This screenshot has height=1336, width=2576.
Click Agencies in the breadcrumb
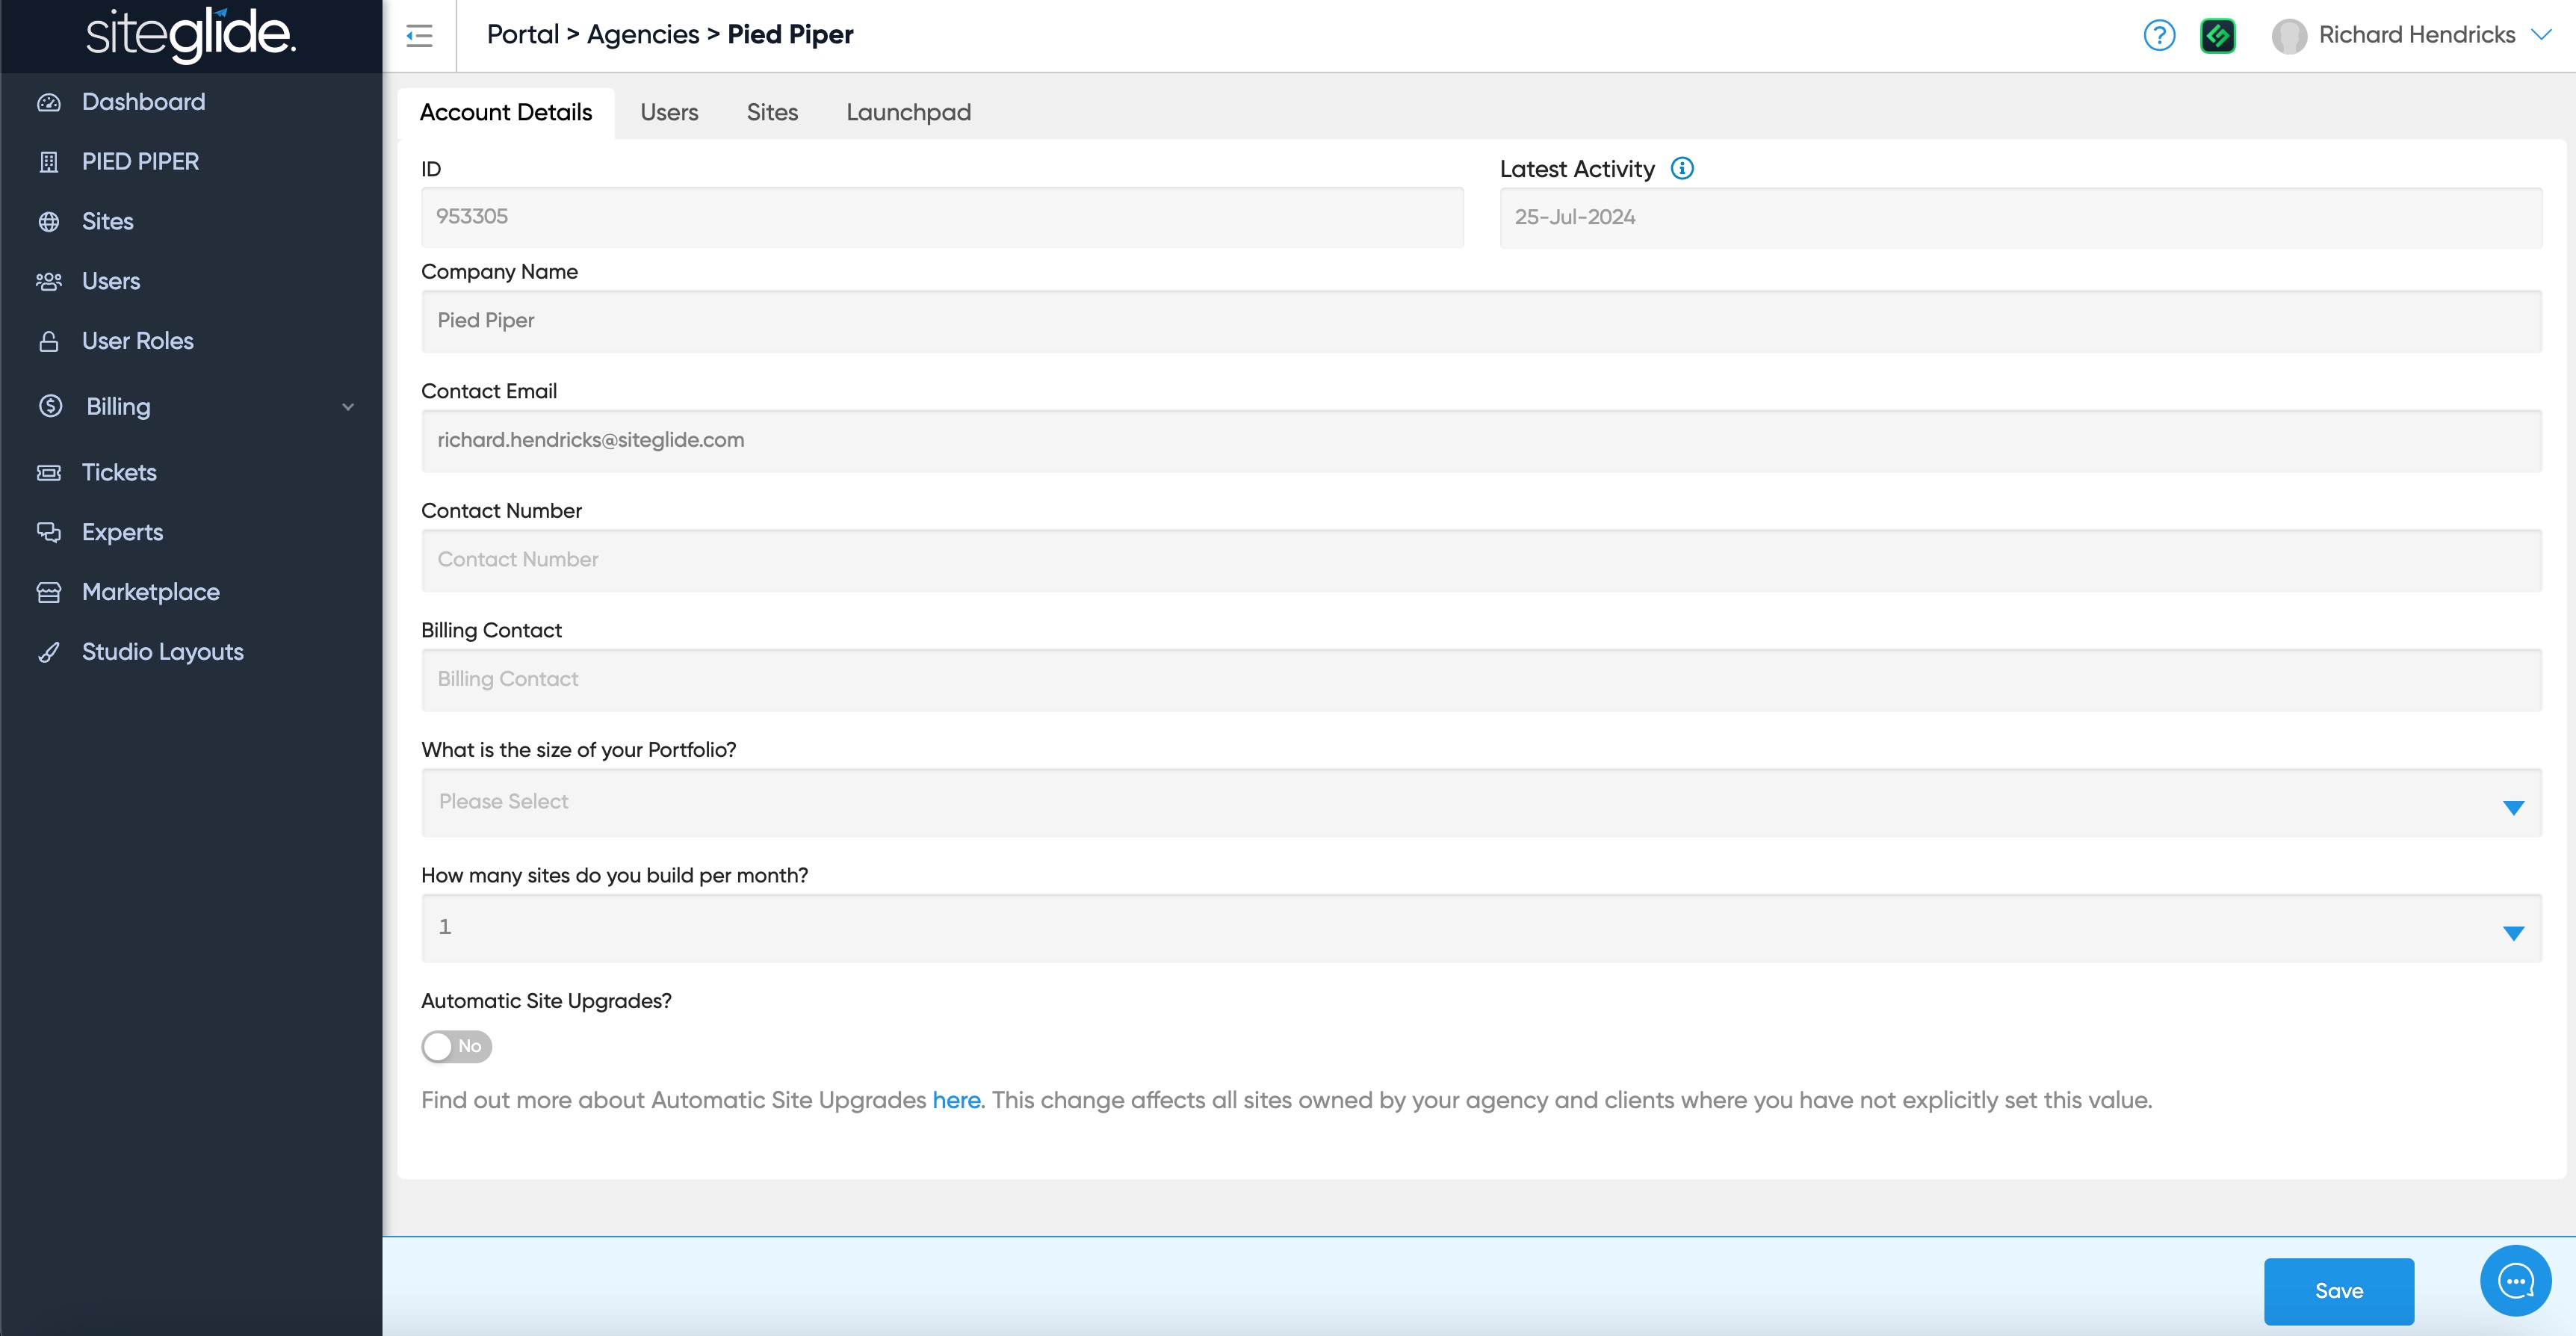(x=643, y=35)
